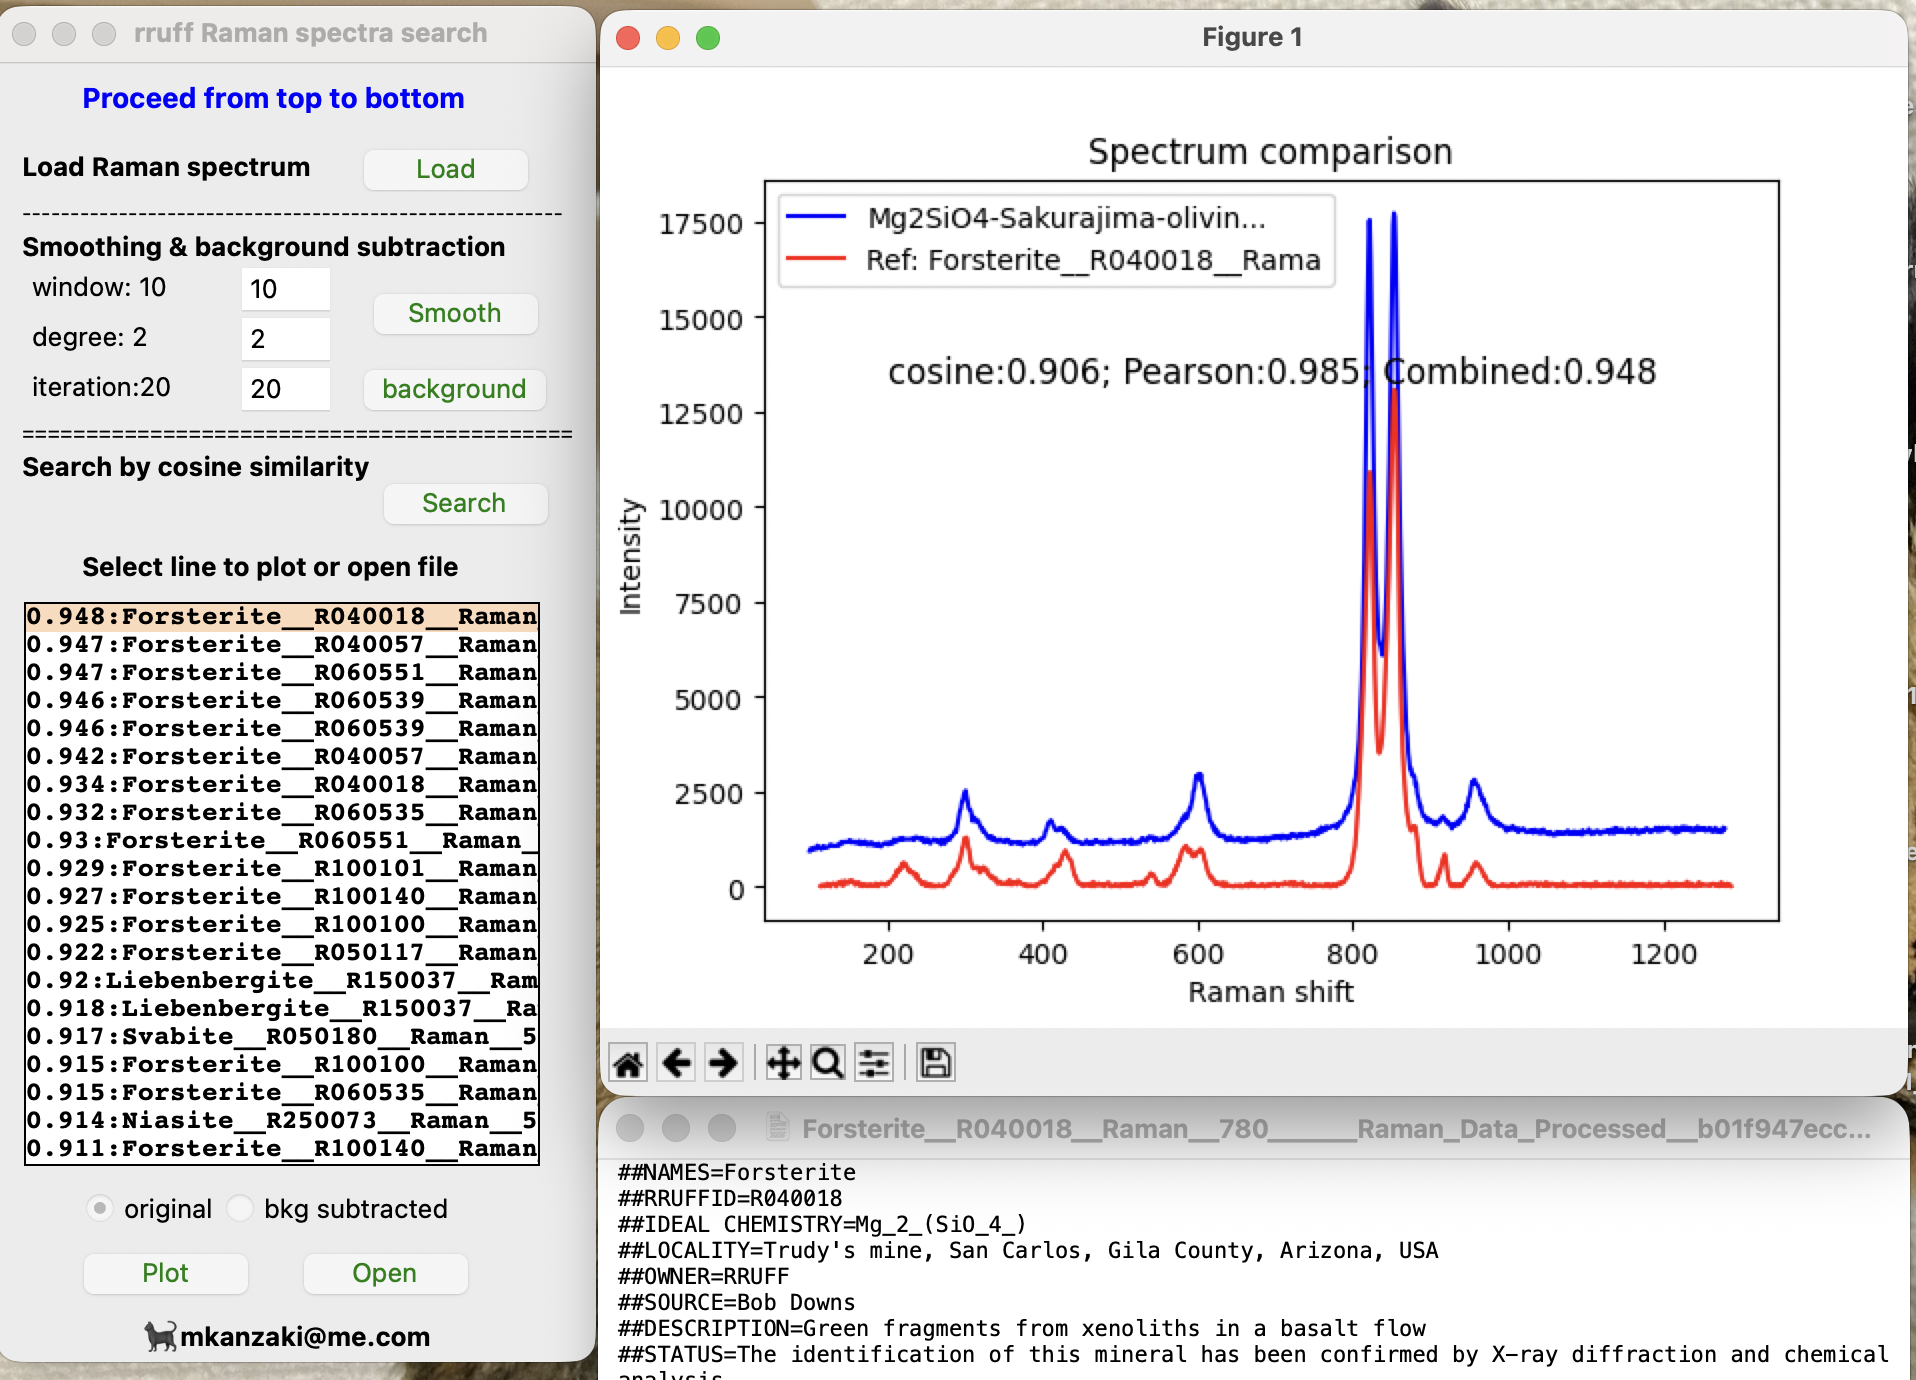Screen dimensions: 1916x1380
Task: Click the back arrow in plot toolbar
Action: [x=677, y=1063]
